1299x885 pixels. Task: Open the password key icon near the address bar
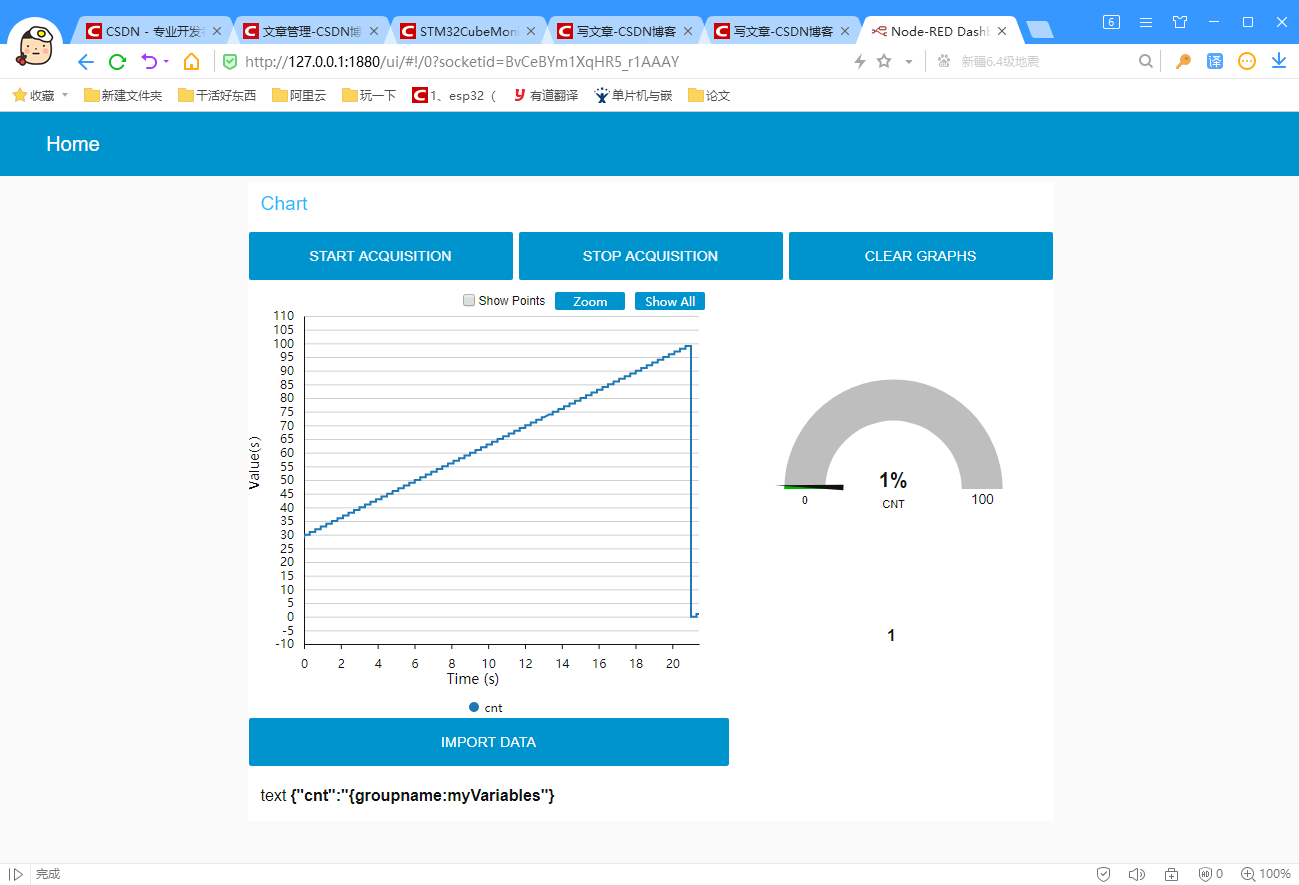tap(1182, 61)
